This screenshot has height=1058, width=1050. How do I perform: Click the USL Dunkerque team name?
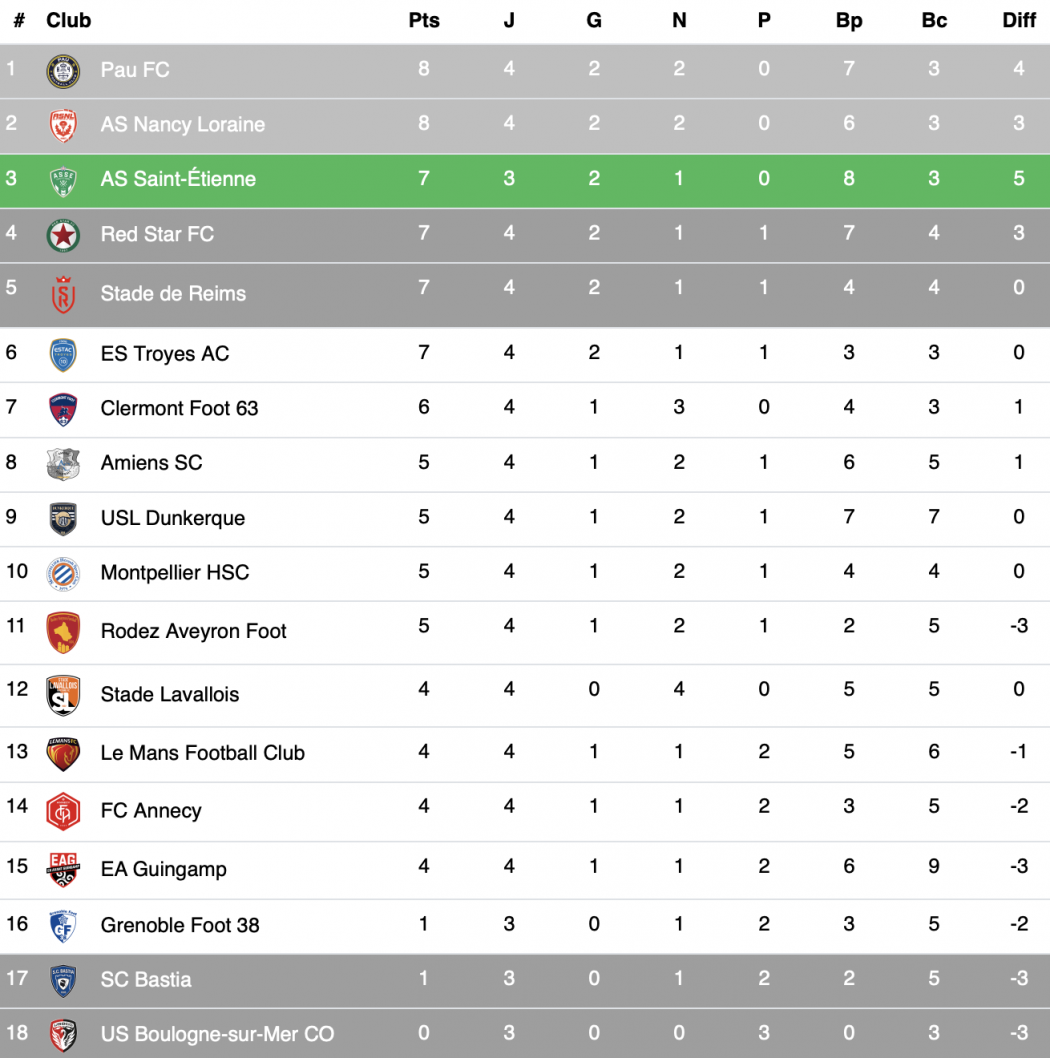coord(173,518)
